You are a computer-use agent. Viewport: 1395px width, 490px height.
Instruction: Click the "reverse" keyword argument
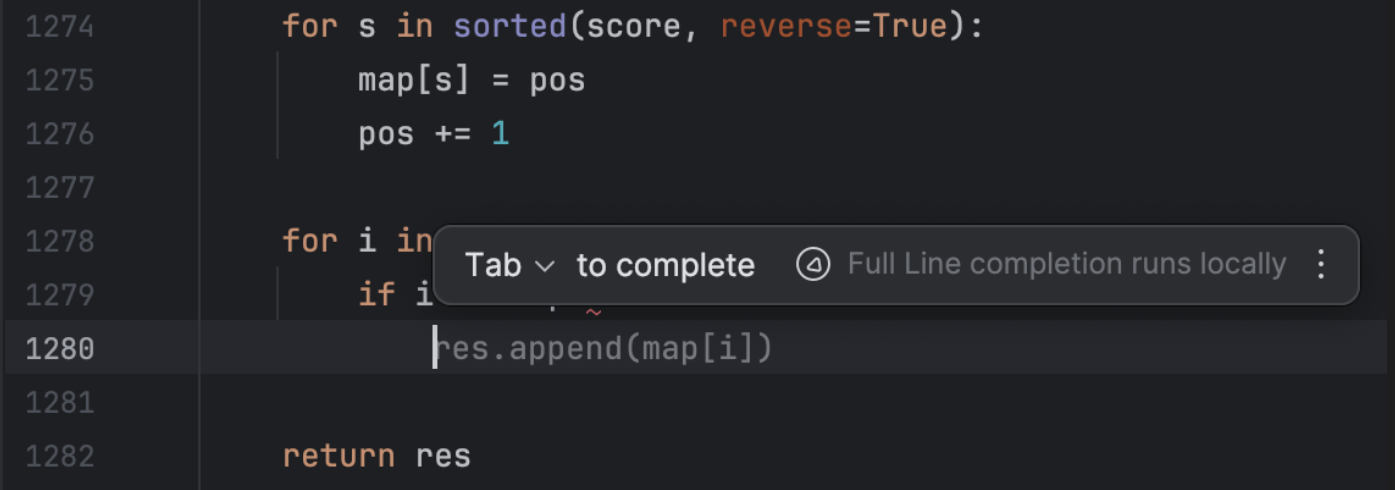pyautogui.click(x=785, y=27)
